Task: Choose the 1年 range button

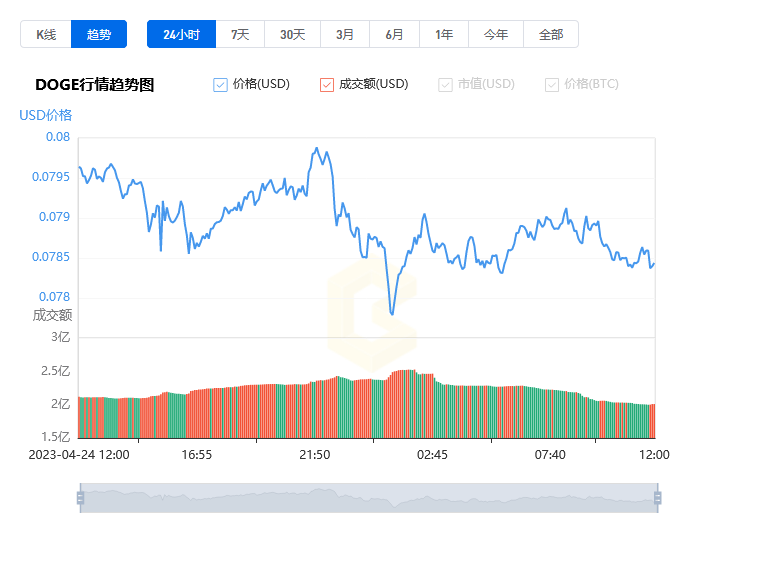Action: [x=444, y=34]
